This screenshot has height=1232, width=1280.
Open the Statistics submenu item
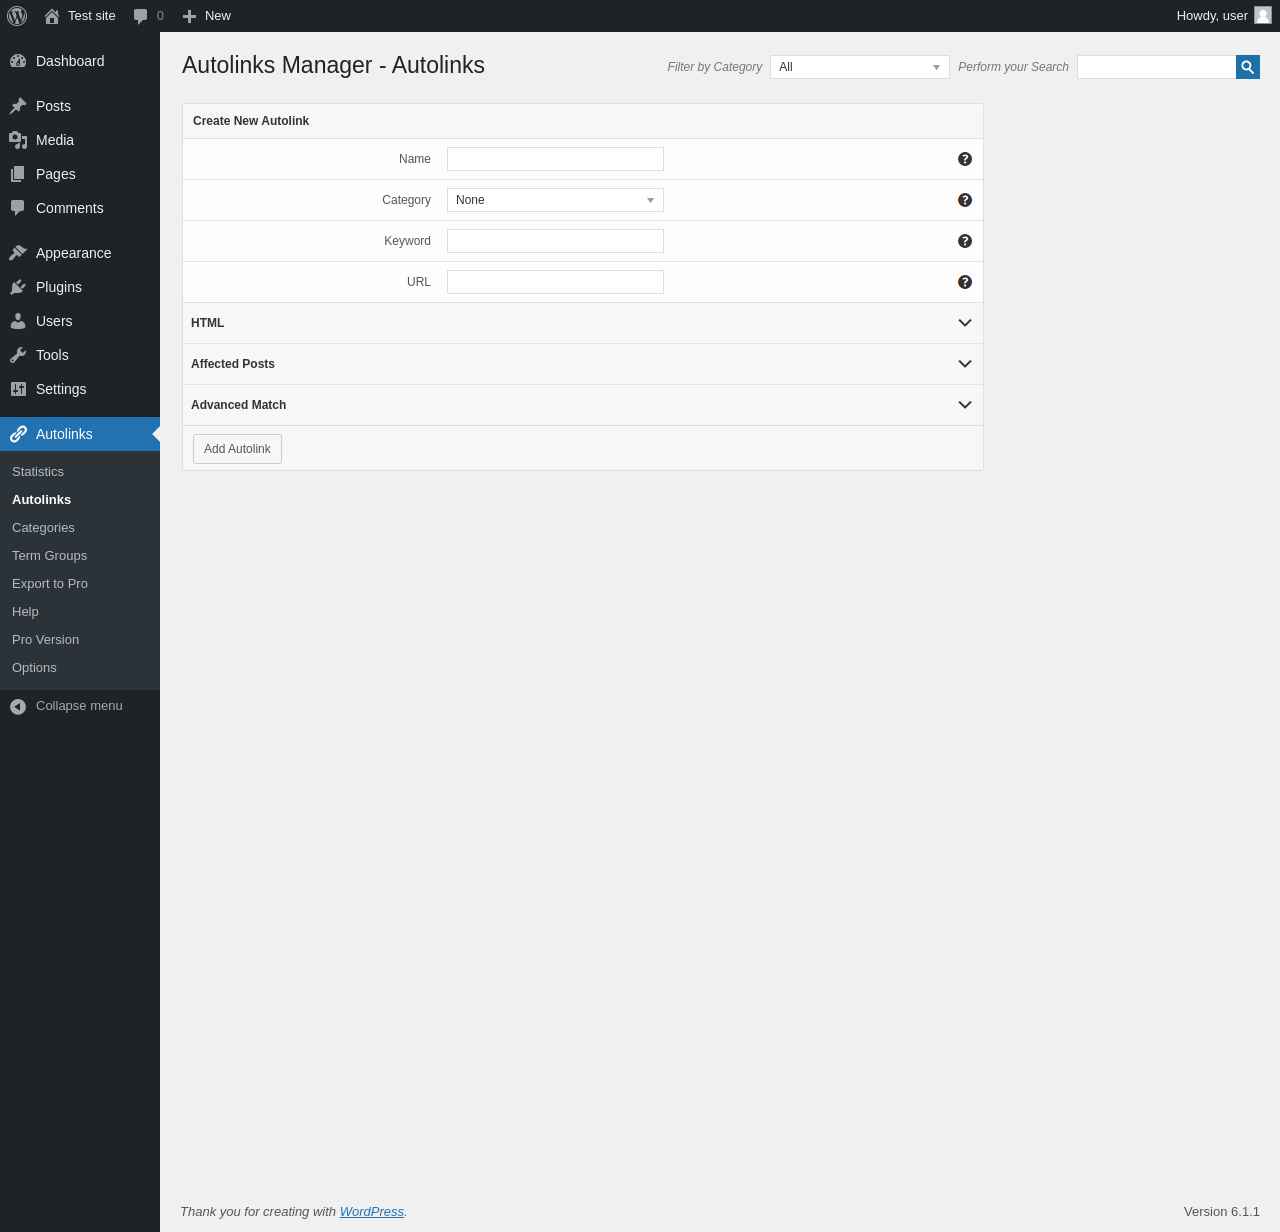(80, 472)
